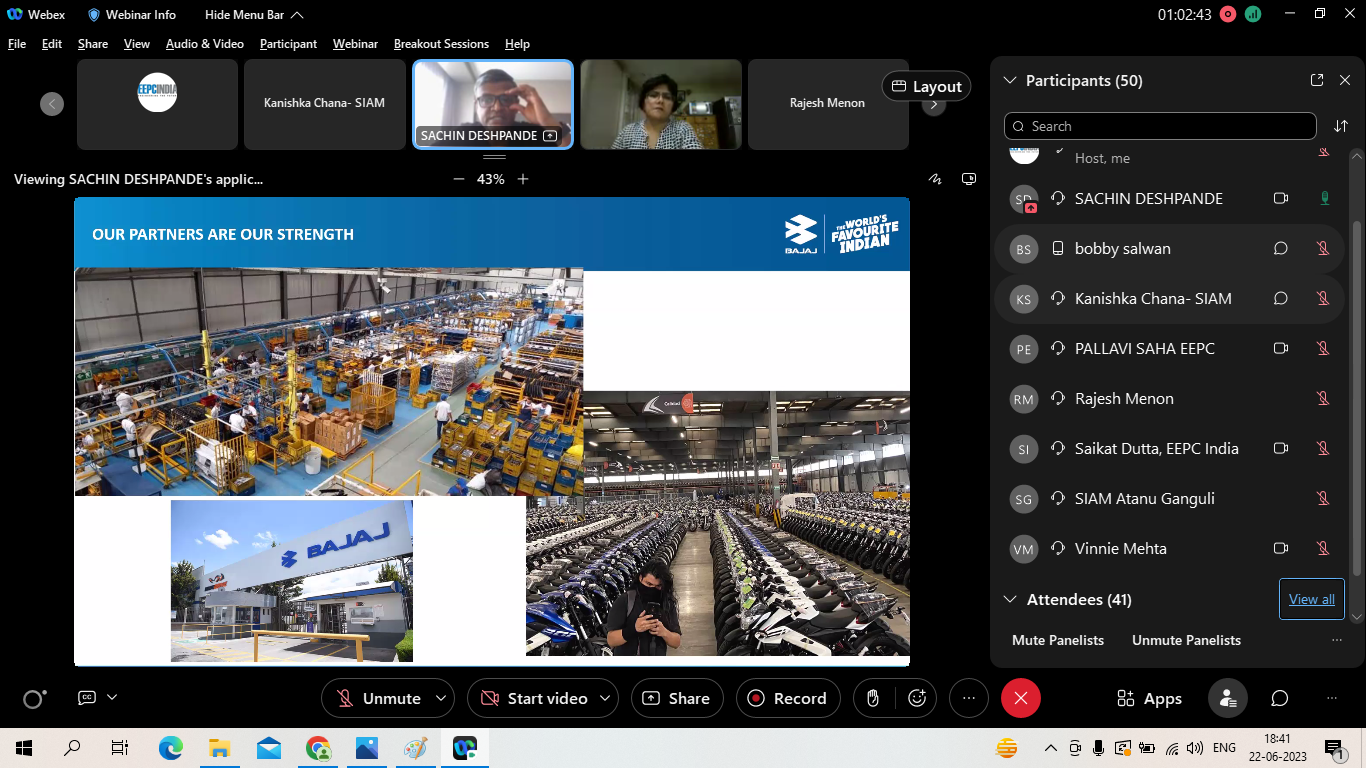Viewport: 1366px width, 768px height.
Task: Open the Apps button
Action: (1149, 698)
